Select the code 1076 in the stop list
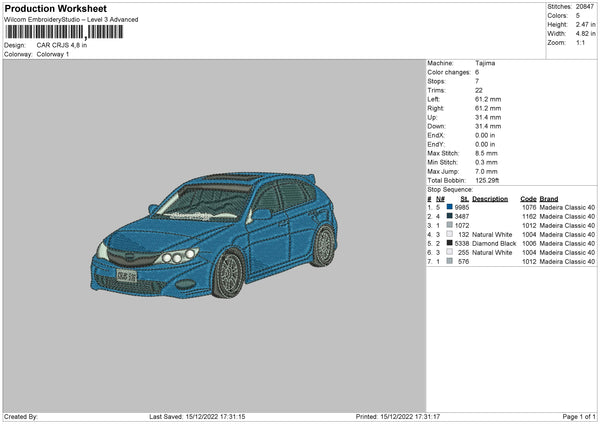The width and height of the screenshot is (600, 424). [x=529, y=207]
